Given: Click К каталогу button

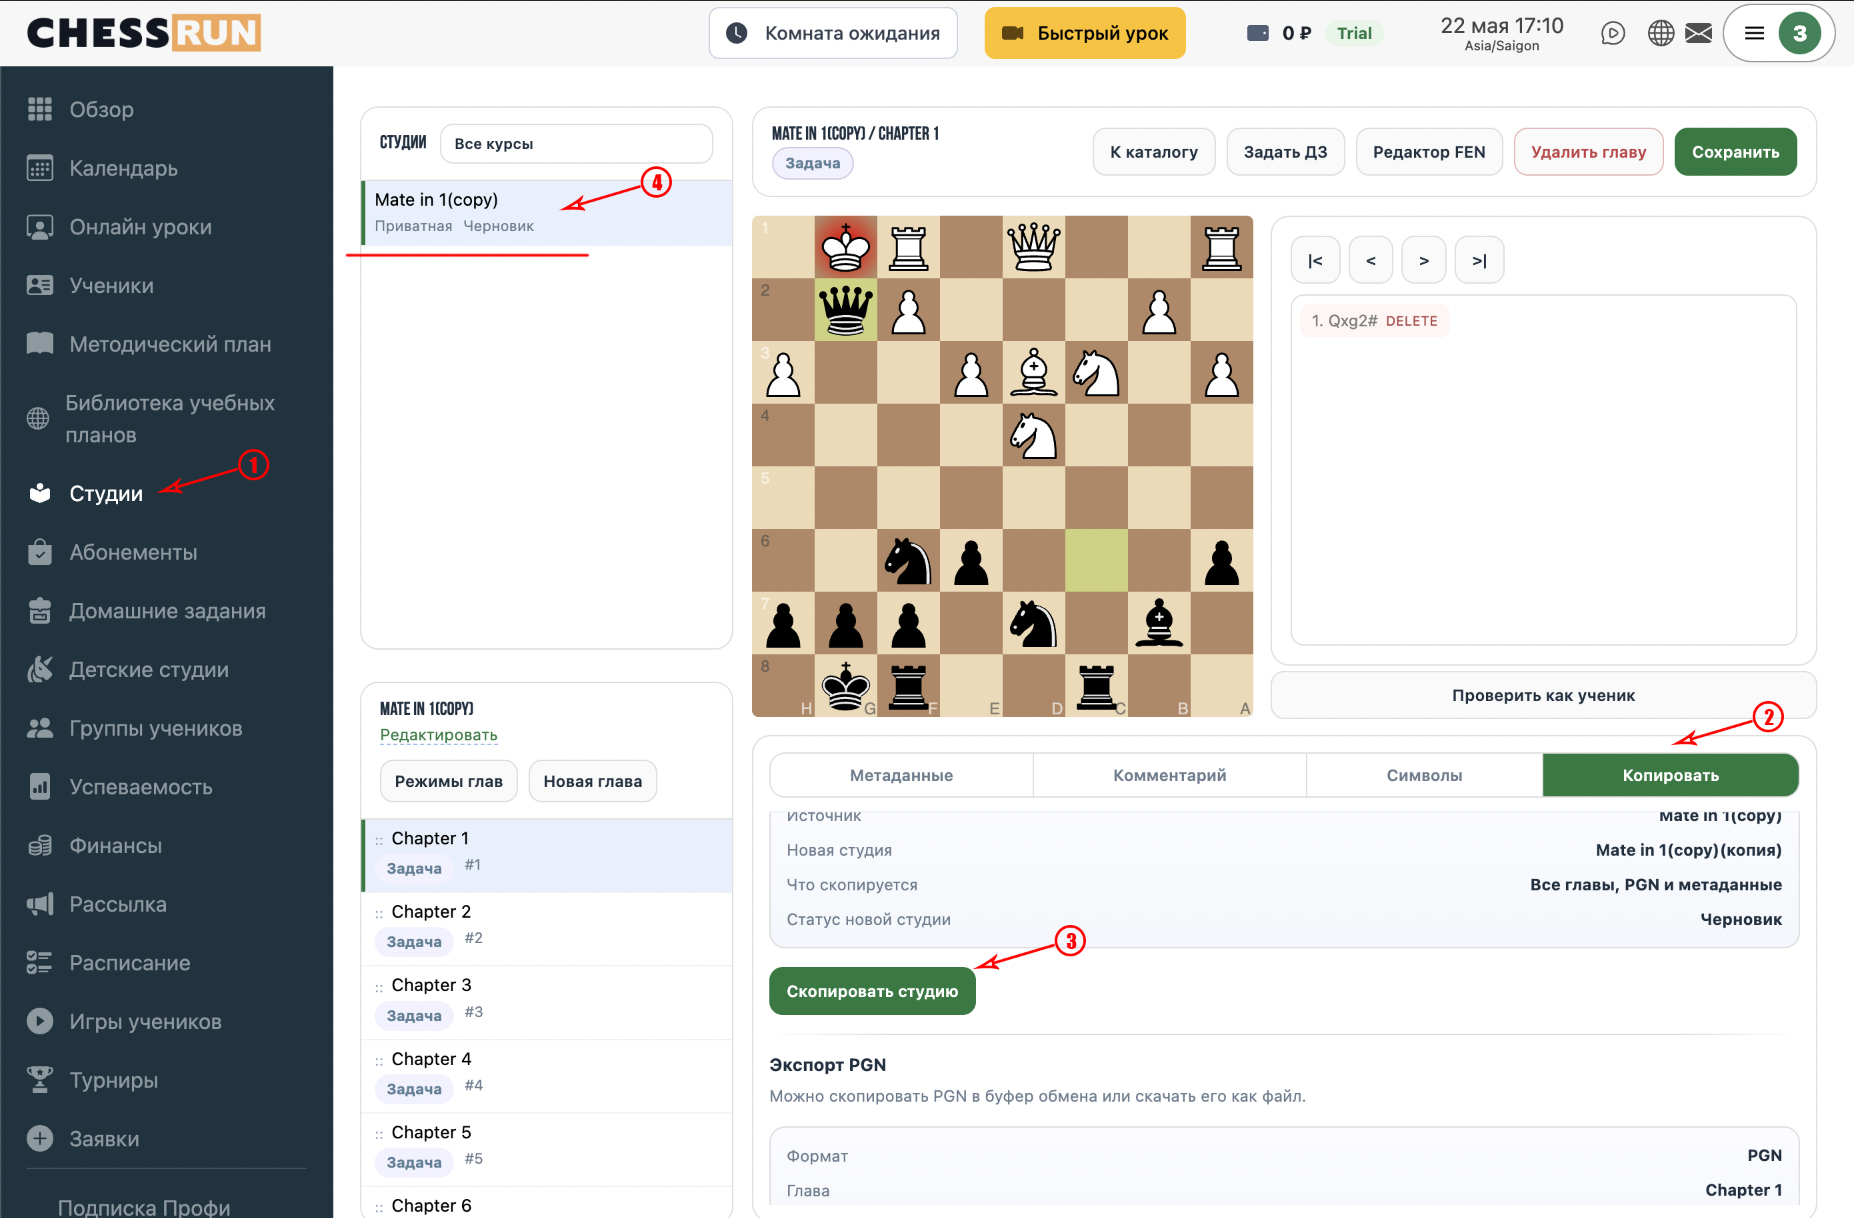Looking at the screenshot, I should pos(1154,152).
